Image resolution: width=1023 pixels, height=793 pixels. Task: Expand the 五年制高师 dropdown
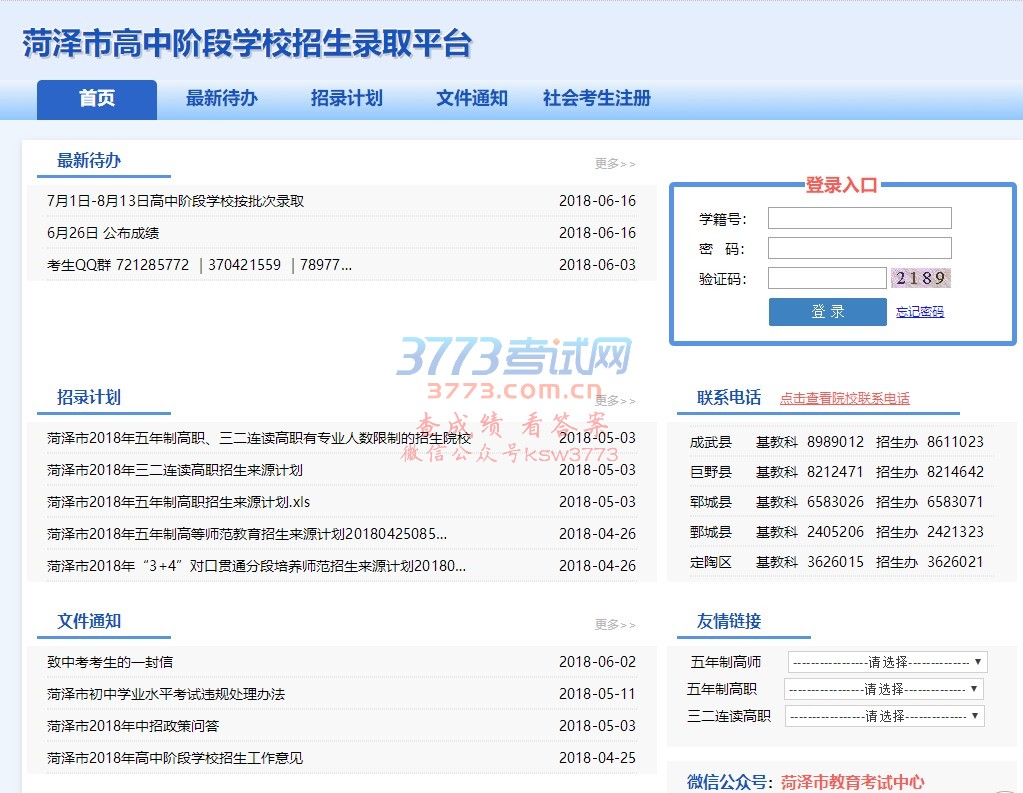click(x=887, y=662)
